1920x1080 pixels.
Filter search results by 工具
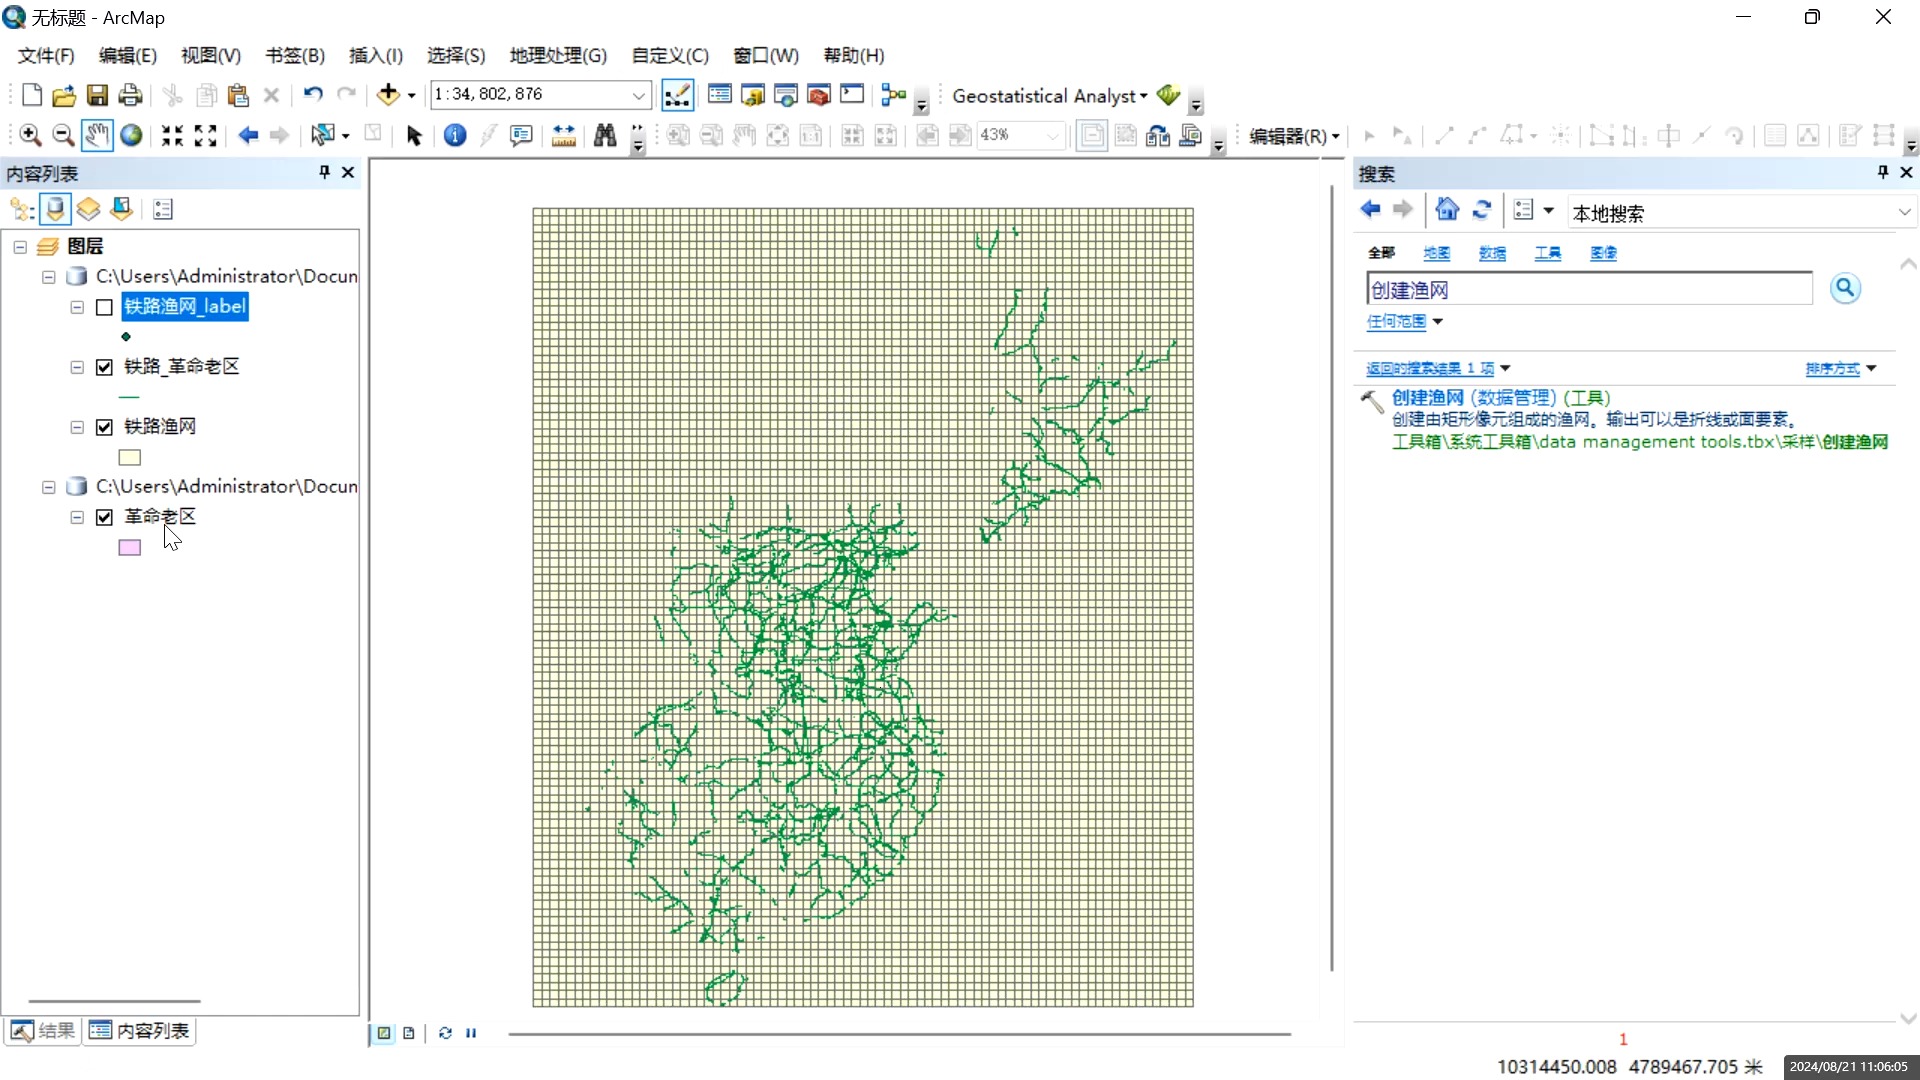click(x=1547, y=253)
